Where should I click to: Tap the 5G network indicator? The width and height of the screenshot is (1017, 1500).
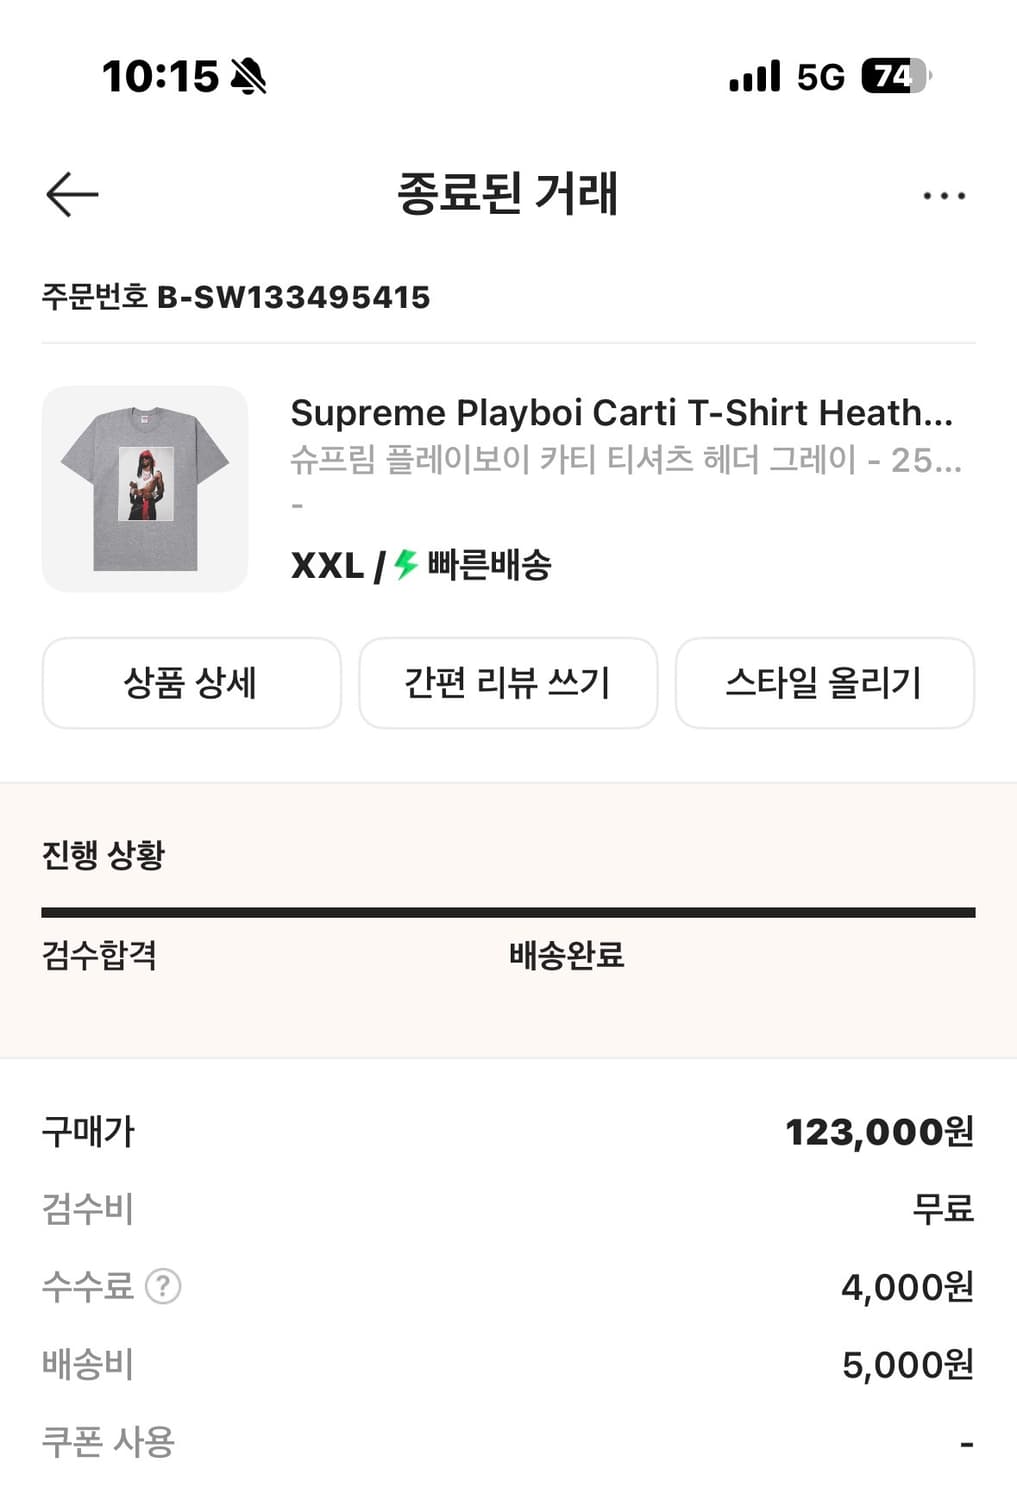(x=820, y=76)
